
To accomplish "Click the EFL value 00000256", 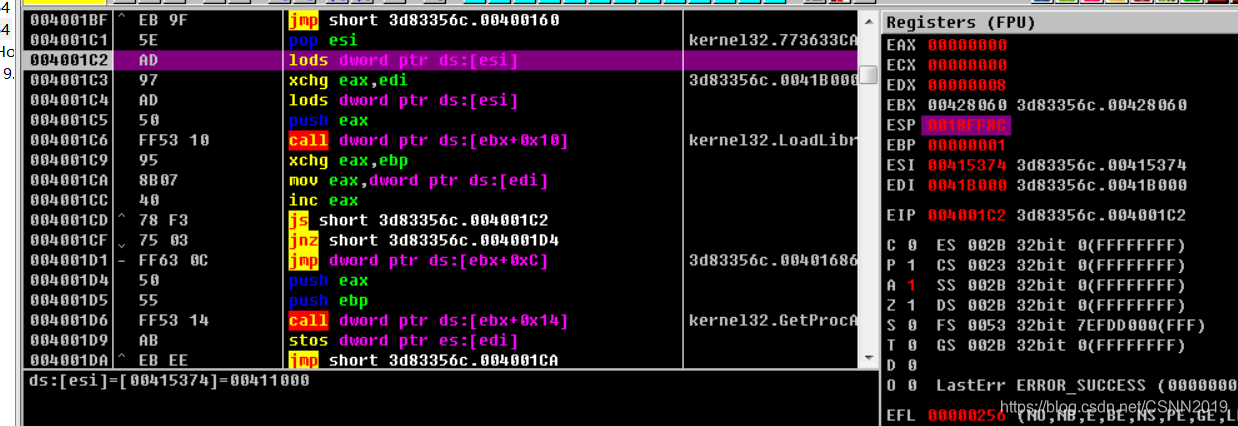I will [967, 414].
